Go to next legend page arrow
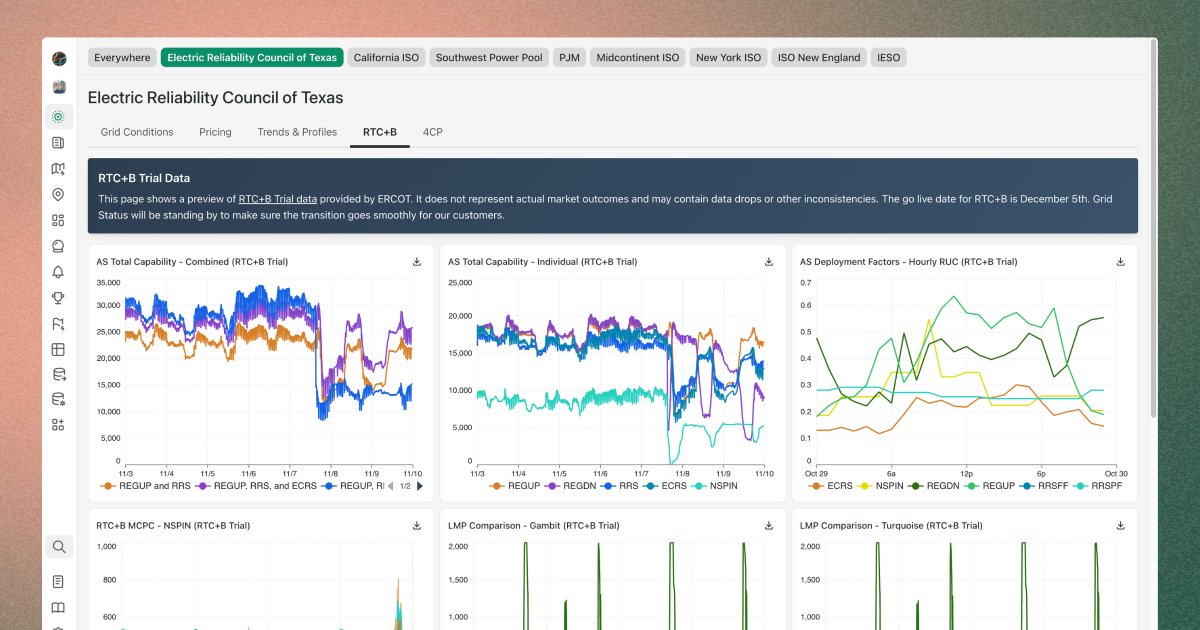Image resolution: width=1200 pixels, height=630 pixels. pos(419,486)
